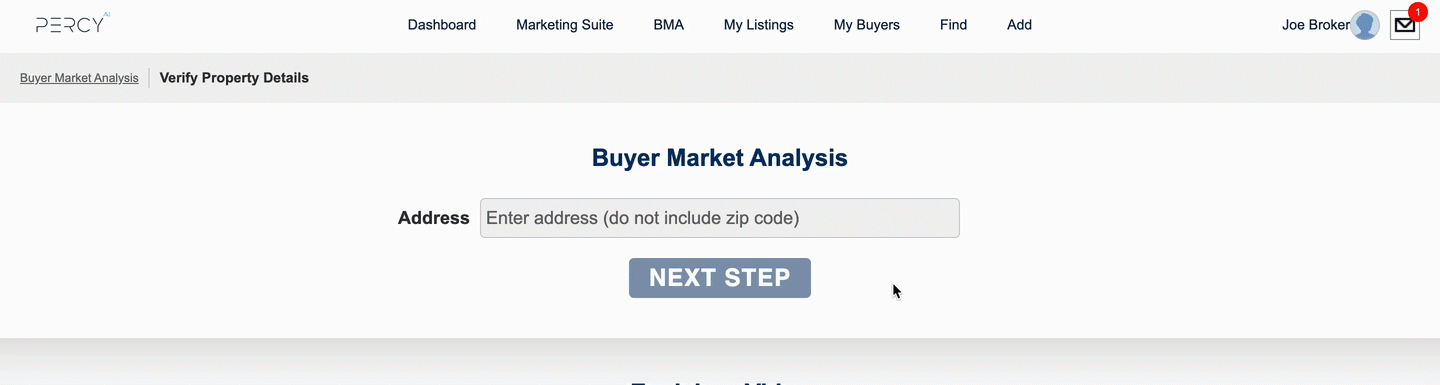Click the Joe Broker user name
Image resolution: width=1440 pixels, height=385 pixels.
1315,25
